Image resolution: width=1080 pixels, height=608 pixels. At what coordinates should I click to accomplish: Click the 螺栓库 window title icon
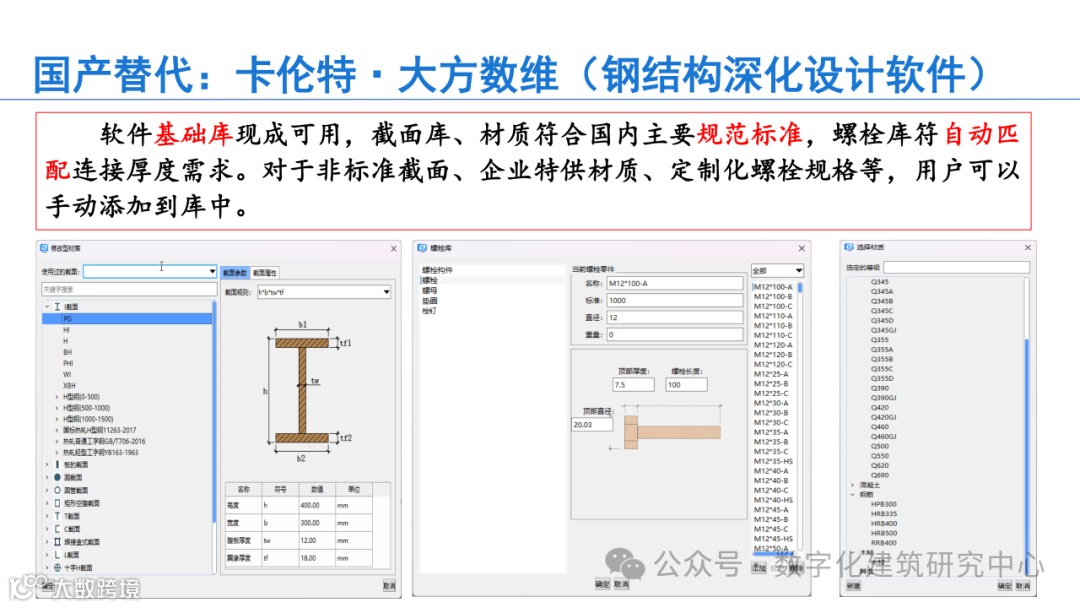[422, 248]
